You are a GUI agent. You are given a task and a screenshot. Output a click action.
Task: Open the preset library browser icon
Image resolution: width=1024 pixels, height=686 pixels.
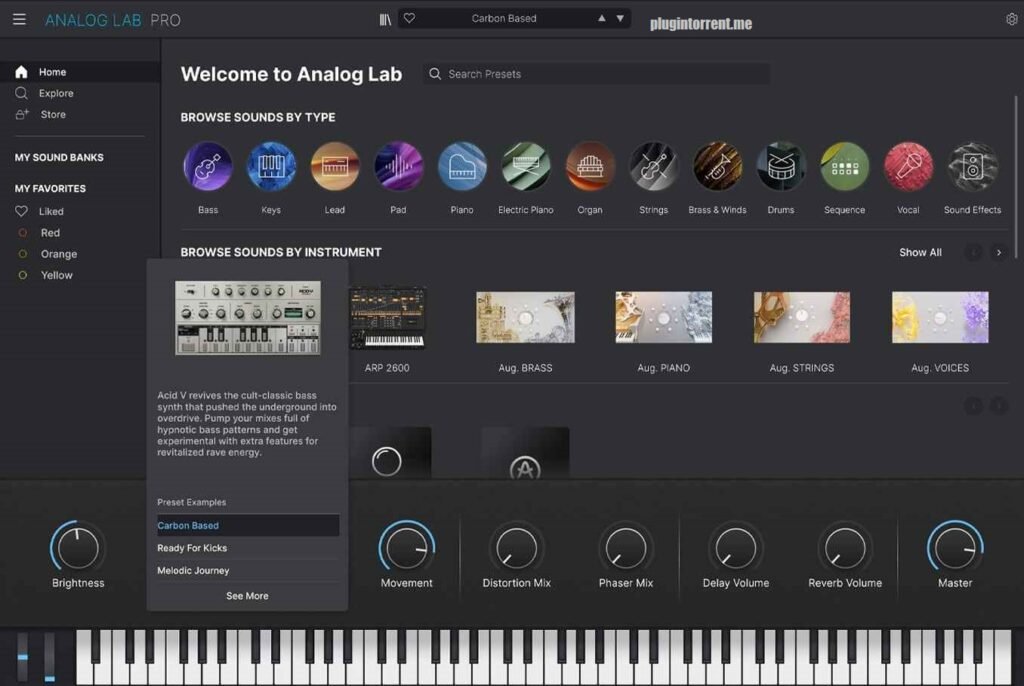click(385, 19)
